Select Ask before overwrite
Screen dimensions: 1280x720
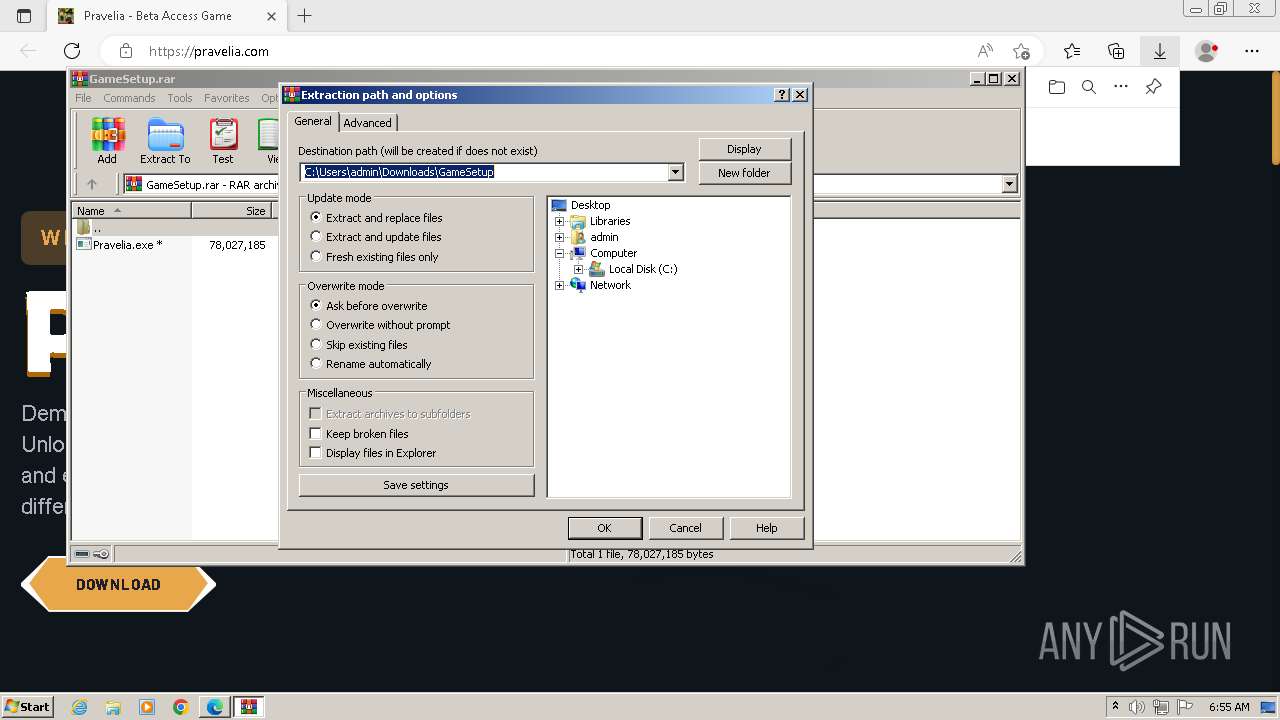coord(369,306)
